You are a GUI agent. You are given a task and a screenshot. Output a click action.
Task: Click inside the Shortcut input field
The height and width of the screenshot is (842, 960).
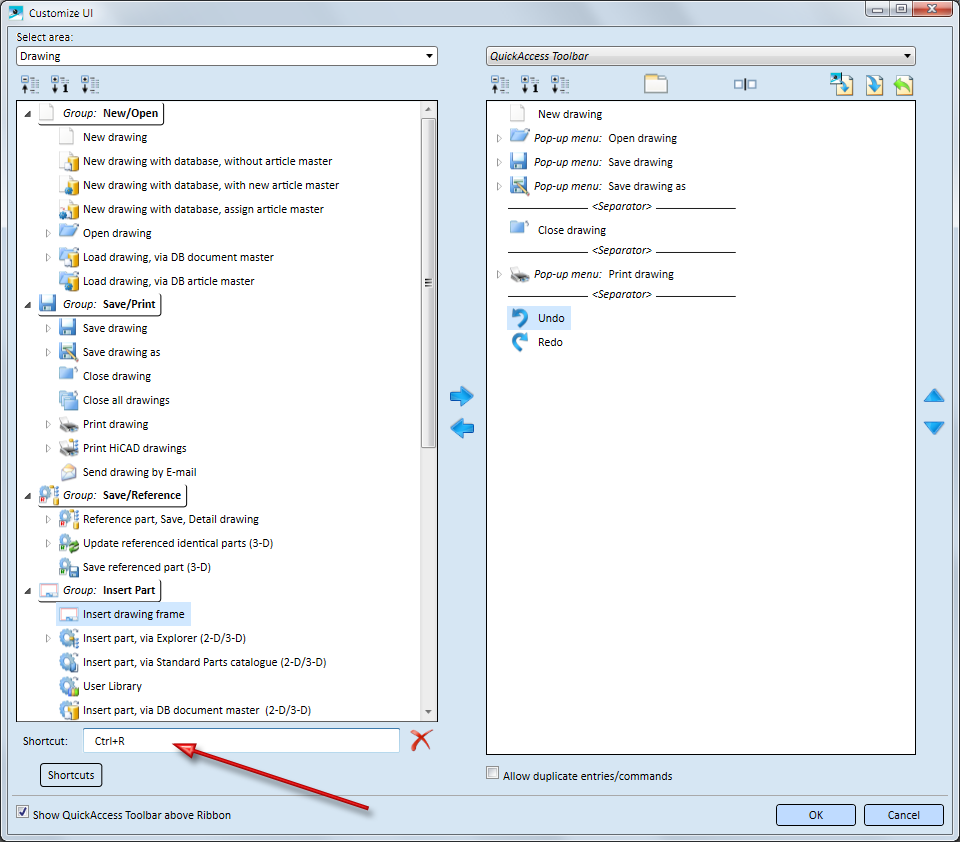click(x=241, y=740)
